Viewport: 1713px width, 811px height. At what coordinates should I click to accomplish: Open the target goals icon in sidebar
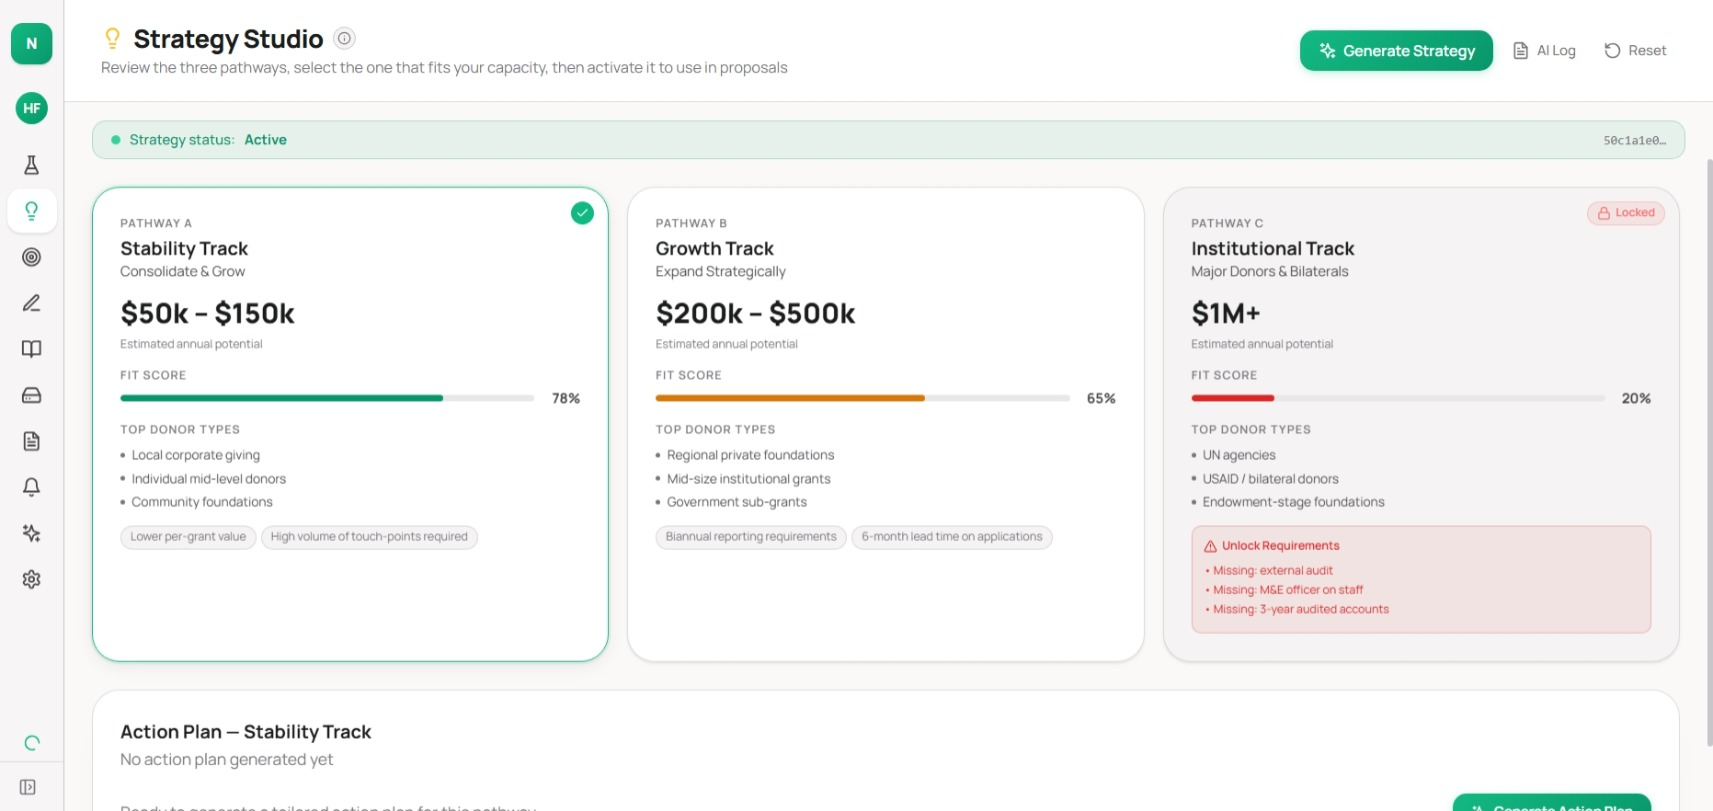[31, 257]
